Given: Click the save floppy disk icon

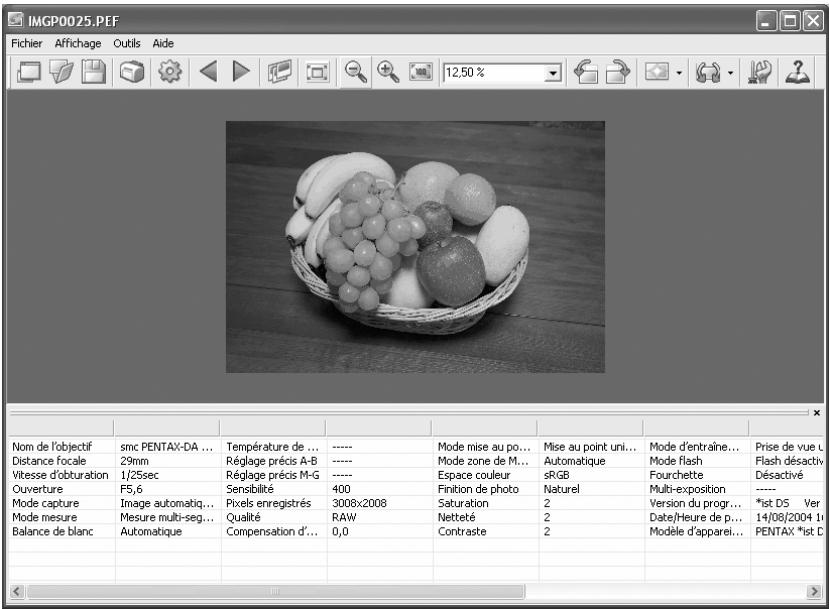Looking at the screenshot, I should pyautogui.click(x=94, y=71).
